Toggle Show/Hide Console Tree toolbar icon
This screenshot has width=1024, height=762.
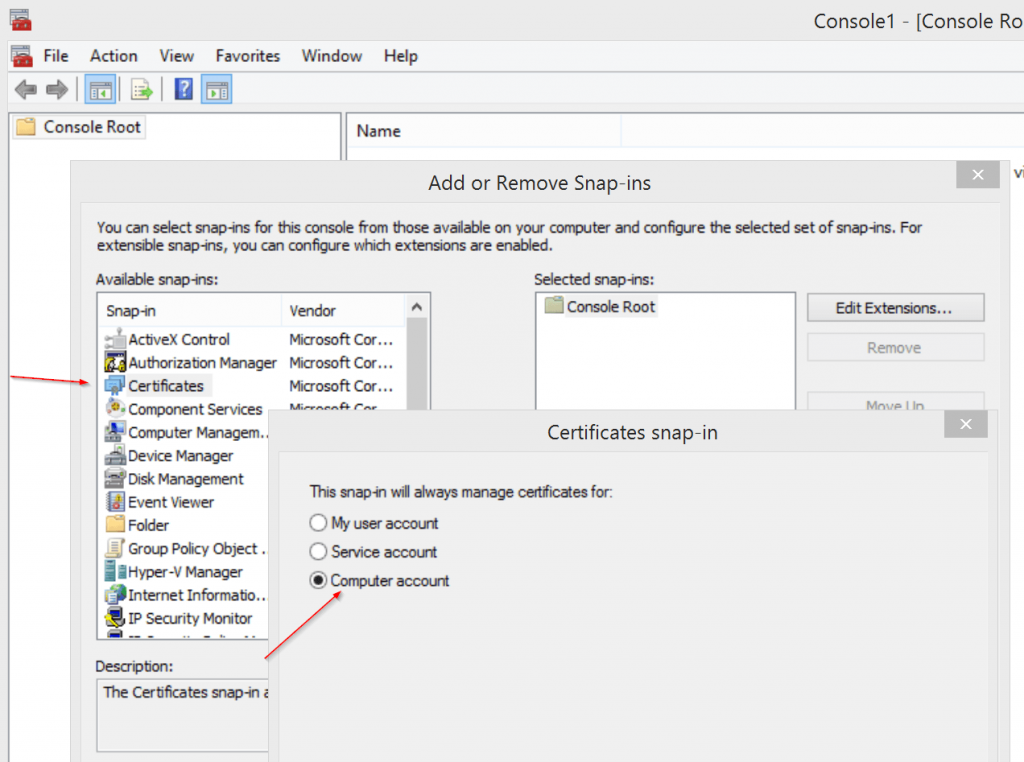101,90
